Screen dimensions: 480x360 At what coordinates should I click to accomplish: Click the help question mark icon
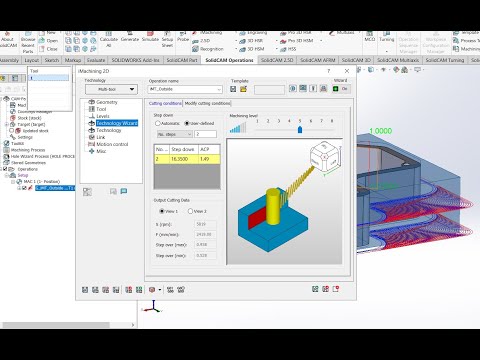(x=329, y=71)
